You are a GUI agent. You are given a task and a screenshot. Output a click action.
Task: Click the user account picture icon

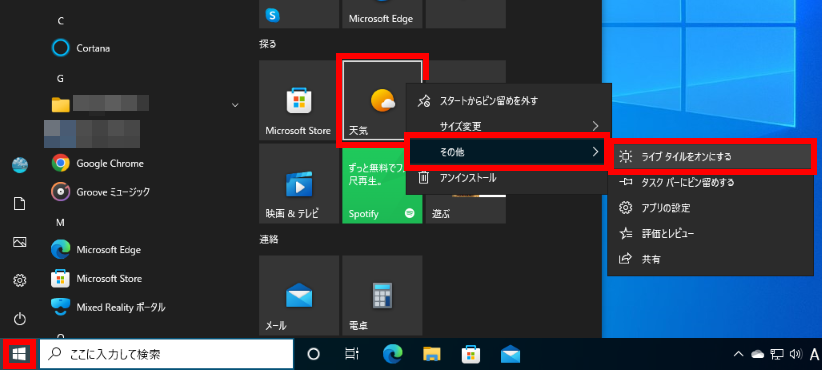[x=19, y=165]
